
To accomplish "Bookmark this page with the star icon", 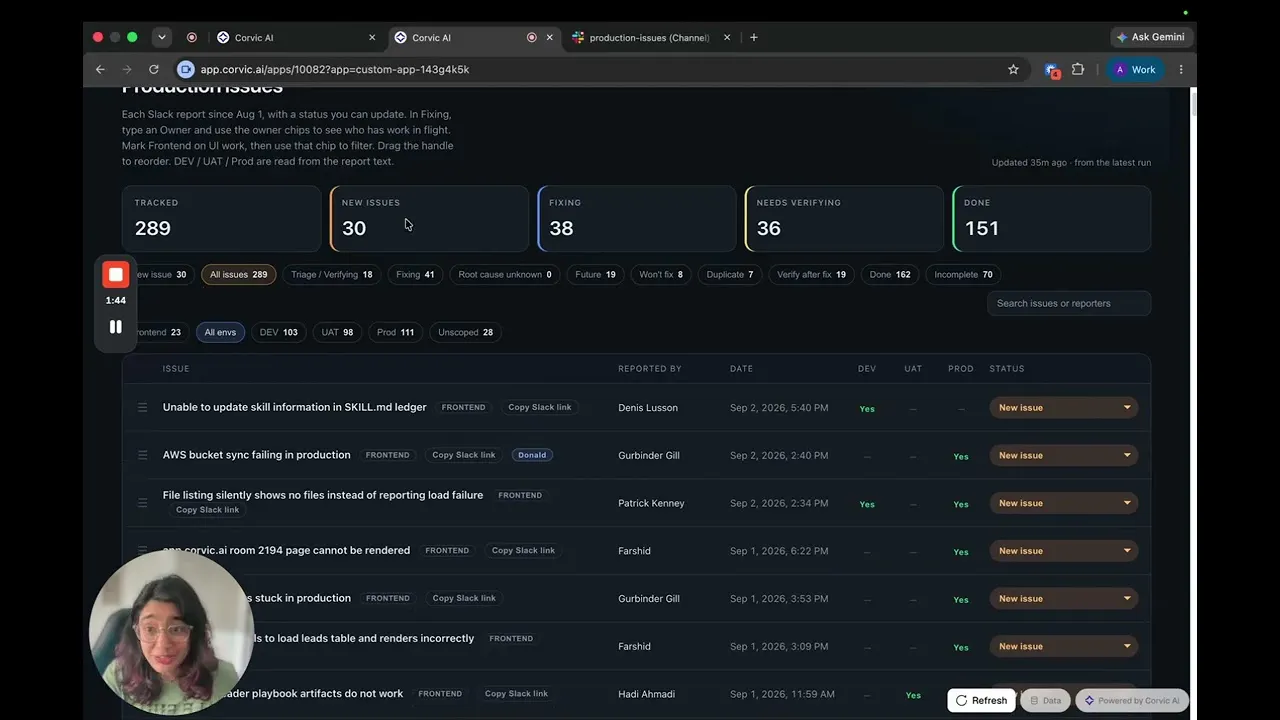I will point(1013,69).
